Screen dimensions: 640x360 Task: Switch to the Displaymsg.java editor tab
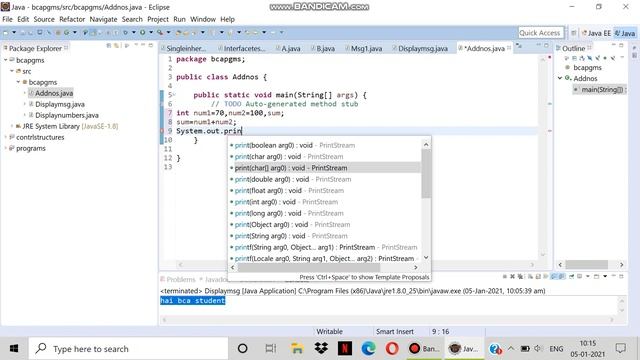(x=422, y=48)
